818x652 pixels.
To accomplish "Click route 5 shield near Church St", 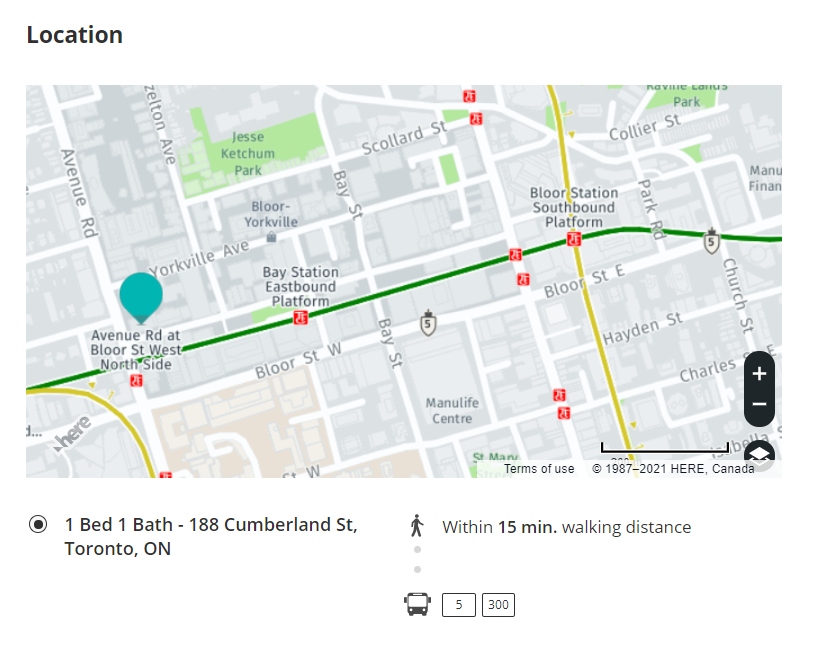I will (711, 242).
